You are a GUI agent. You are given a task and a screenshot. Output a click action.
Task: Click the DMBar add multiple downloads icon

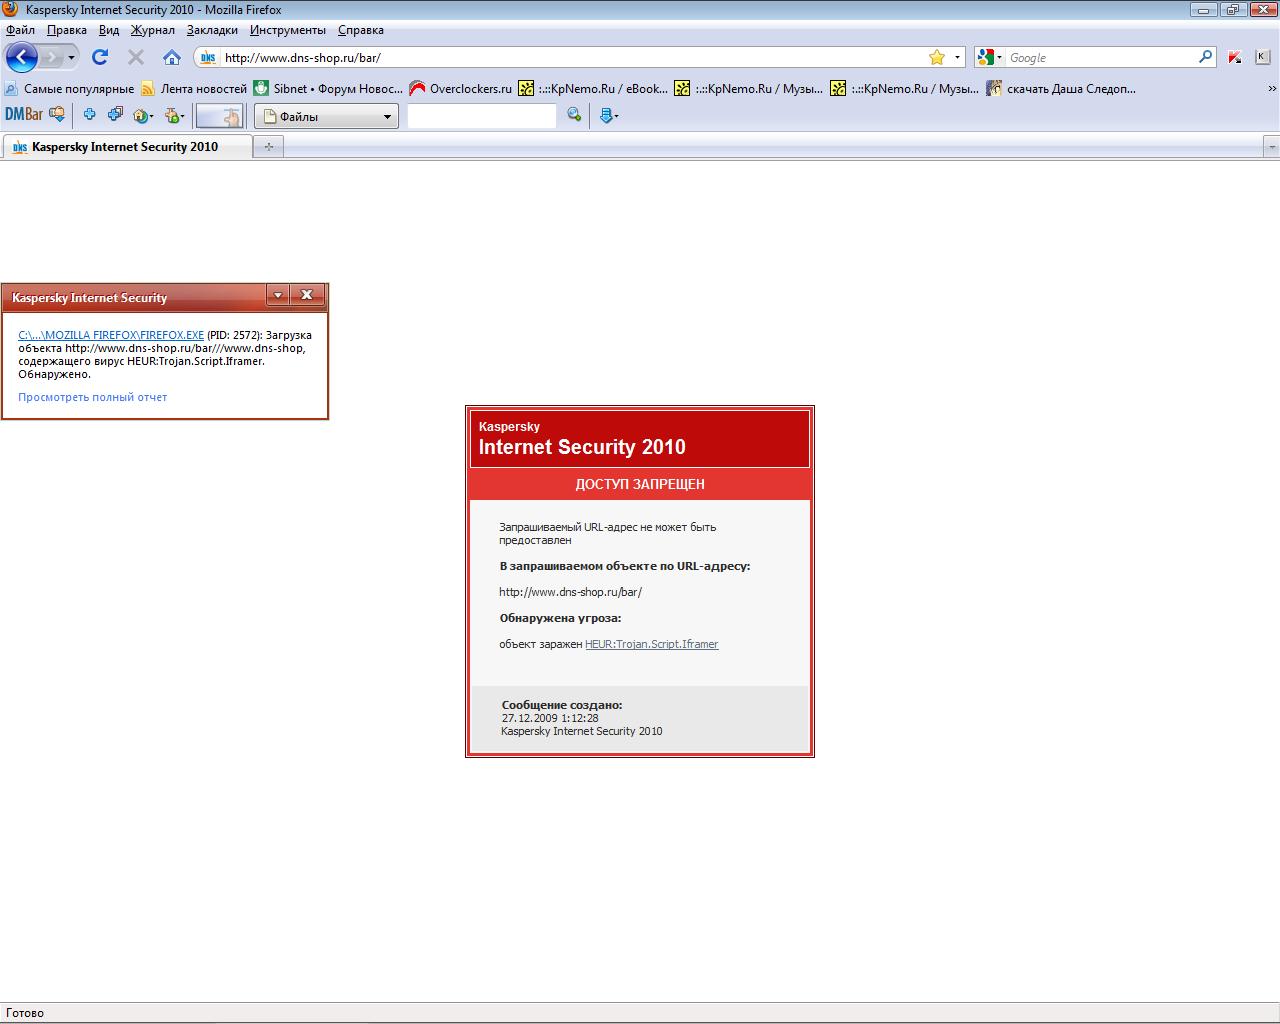[115, 115]
